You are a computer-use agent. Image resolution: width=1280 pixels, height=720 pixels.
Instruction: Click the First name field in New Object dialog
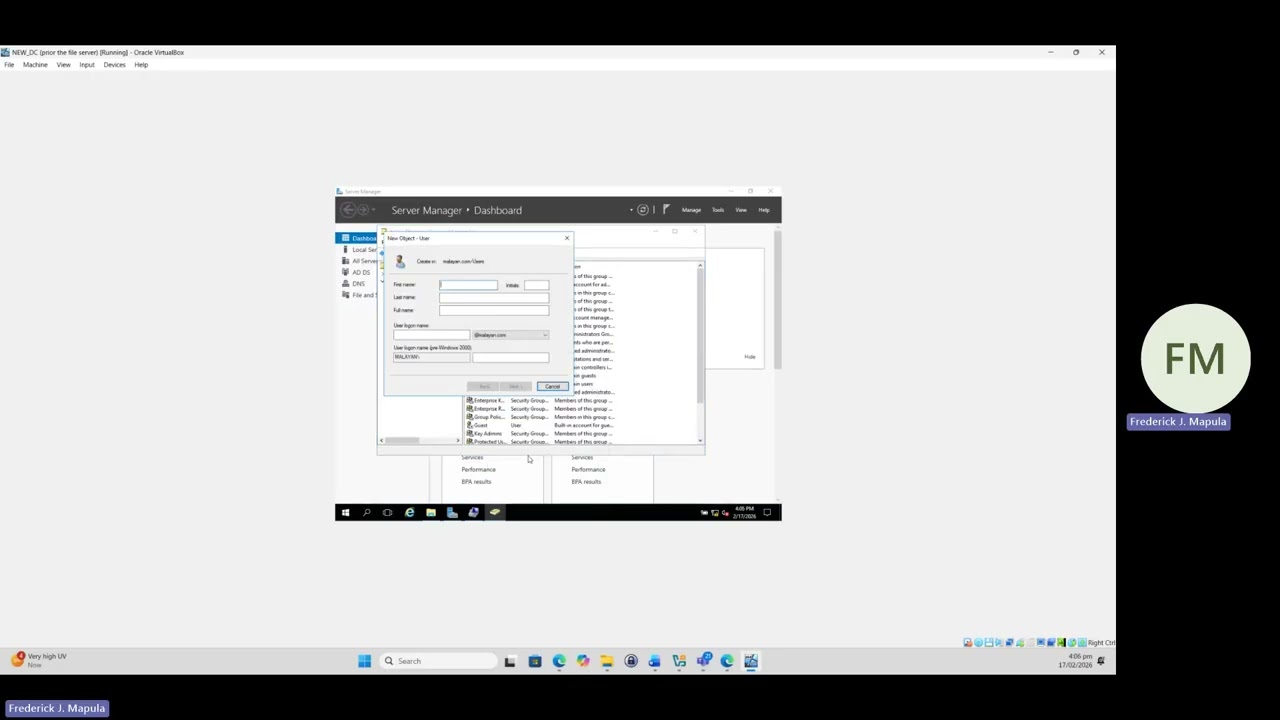[x=468, y=285]
